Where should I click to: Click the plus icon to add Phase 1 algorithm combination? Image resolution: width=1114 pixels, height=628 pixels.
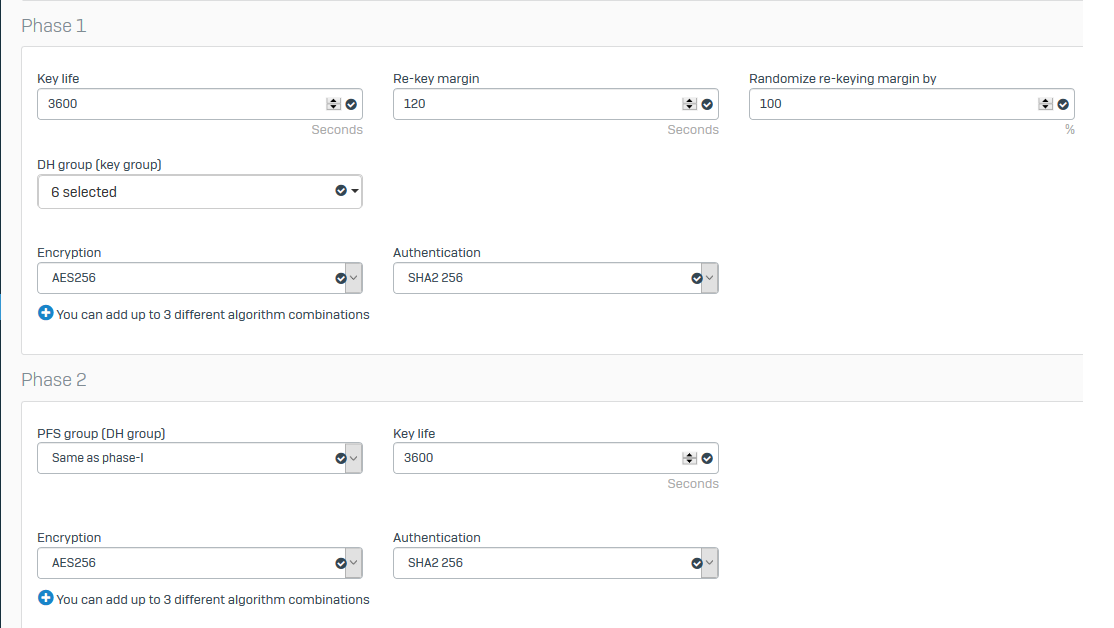[x=45, y=313]
